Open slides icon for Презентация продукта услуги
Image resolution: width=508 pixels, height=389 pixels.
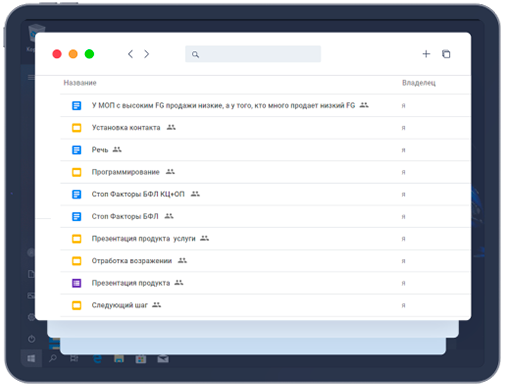tap(77, 239)
